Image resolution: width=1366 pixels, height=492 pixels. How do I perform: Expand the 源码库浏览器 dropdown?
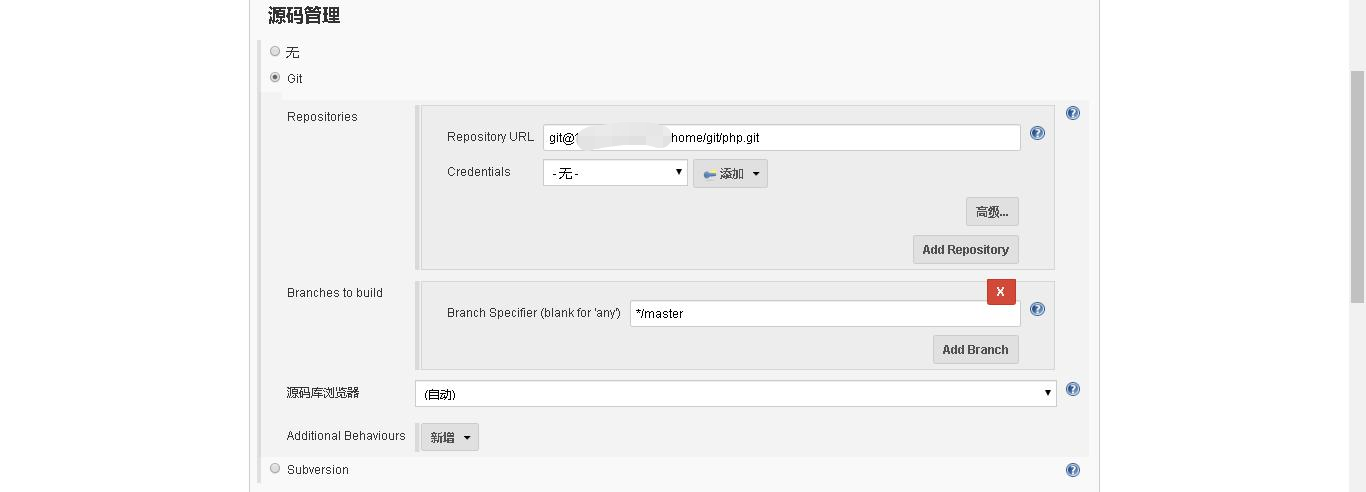[735, 393]
